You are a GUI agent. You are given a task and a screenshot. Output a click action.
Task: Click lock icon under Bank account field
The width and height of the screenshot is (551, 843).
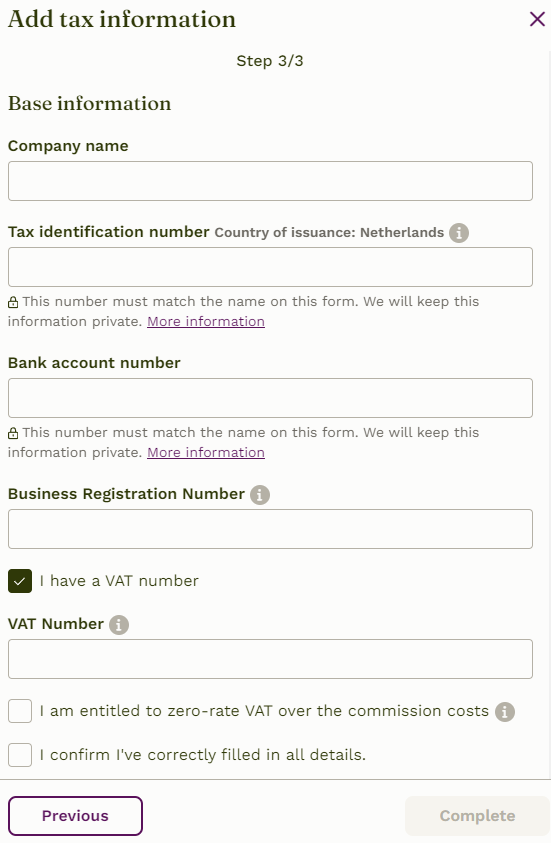[x=13, y=433]
